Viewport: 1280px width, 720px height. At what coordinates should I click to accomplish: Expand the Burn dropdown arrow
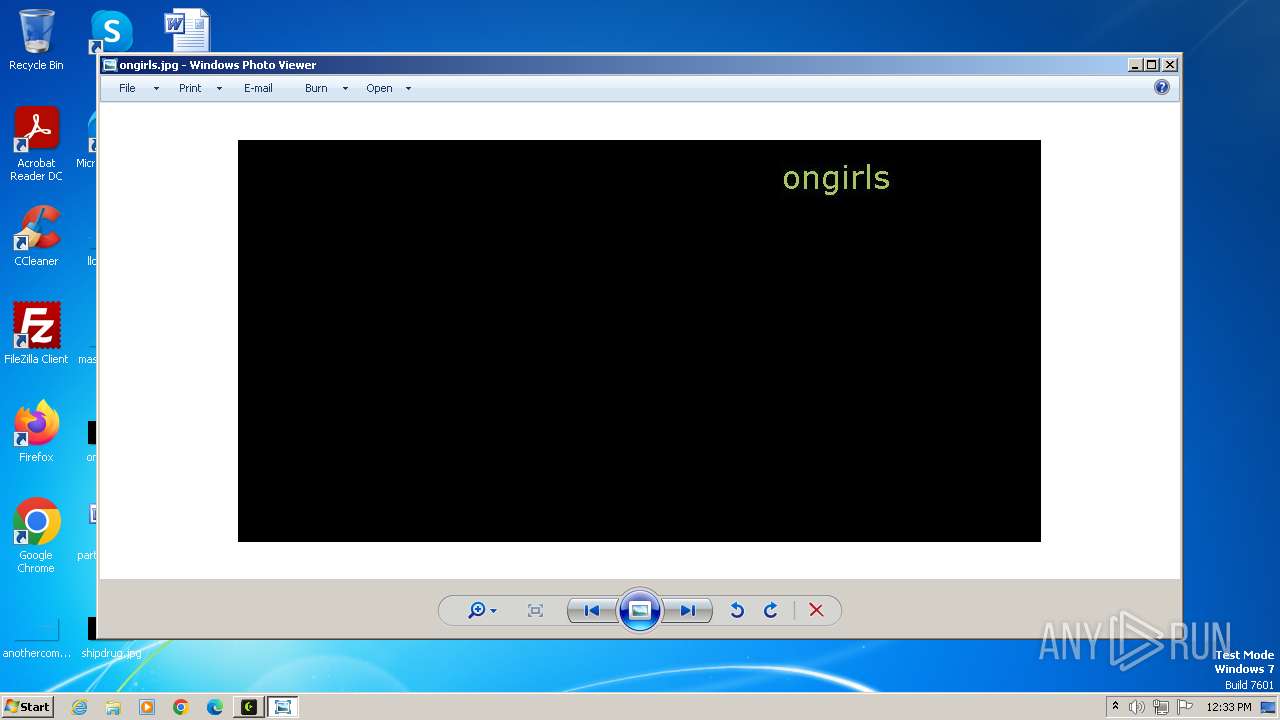click(x=345, y=89)
